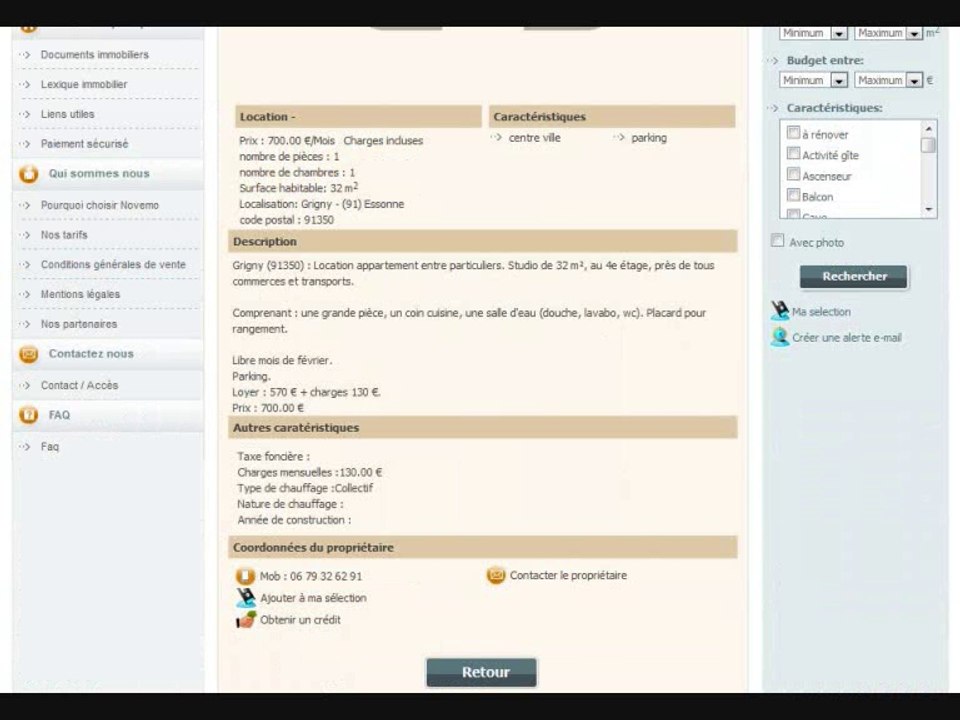This screenshot has height=720, width=960.
Task: Click the text Prix : 700.00 €/Mois
Action: tap(287, 141)
